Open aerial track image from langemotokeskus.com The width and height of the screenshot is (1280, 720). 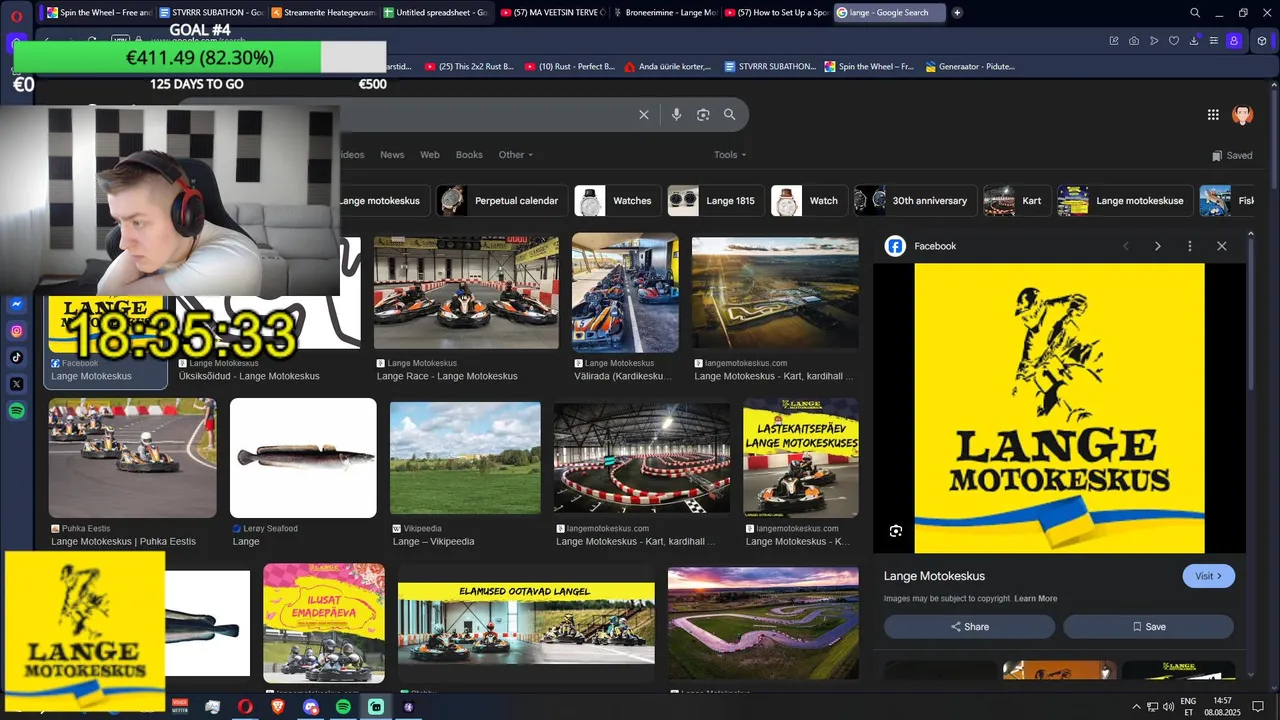pos(775,292)
